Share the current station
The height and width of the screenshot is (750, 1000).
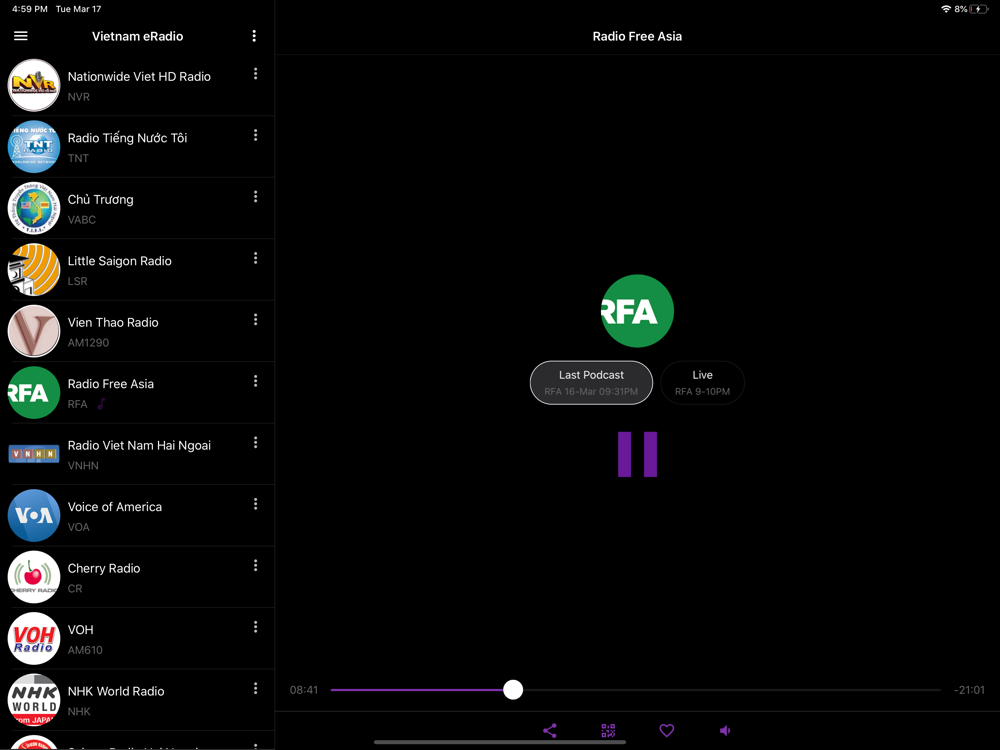(x=550, y=730)
